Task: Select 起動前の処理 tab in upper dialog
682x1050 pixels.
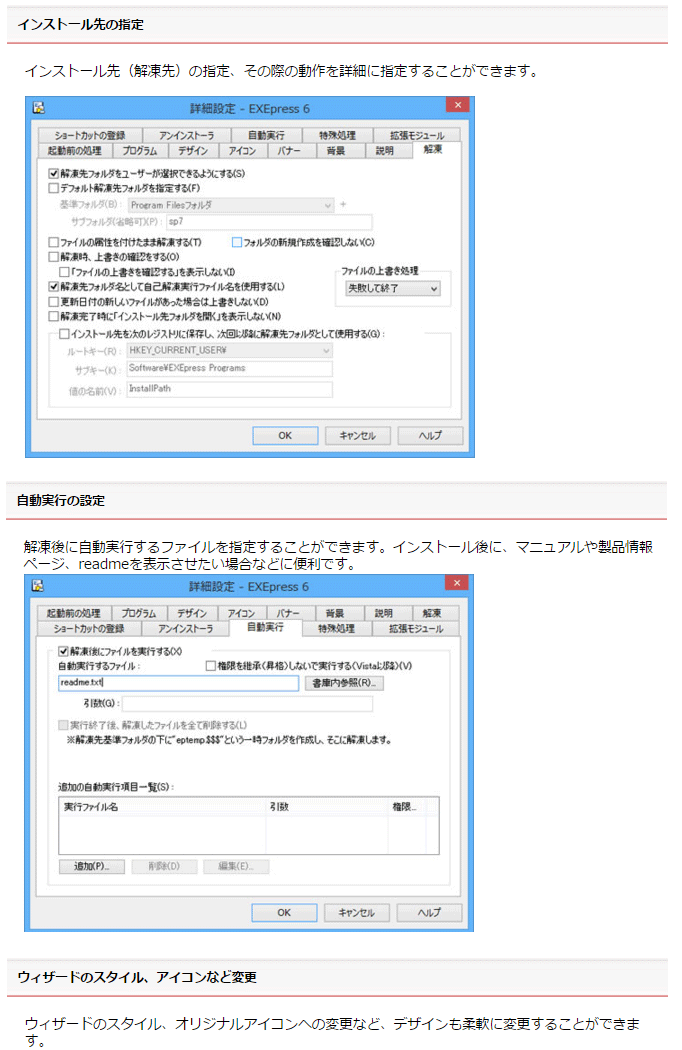Action: (x=74, y=151)
